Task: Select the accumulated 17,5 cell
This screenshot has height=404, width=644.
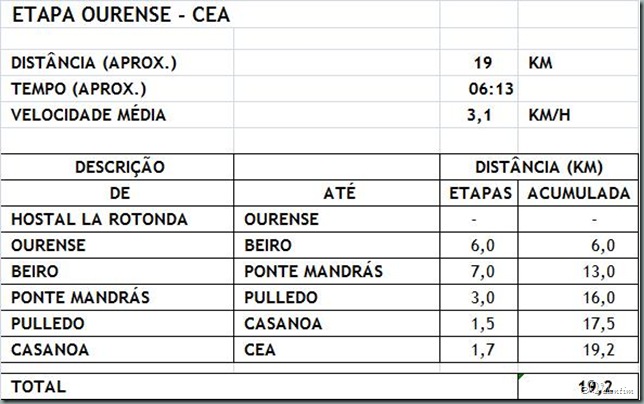Action: 578,324
